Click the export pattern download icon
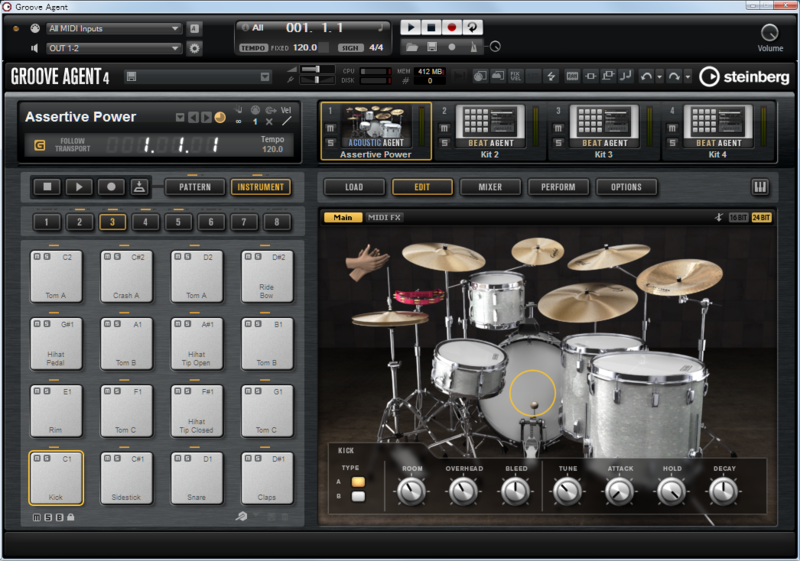 (139, 187)
